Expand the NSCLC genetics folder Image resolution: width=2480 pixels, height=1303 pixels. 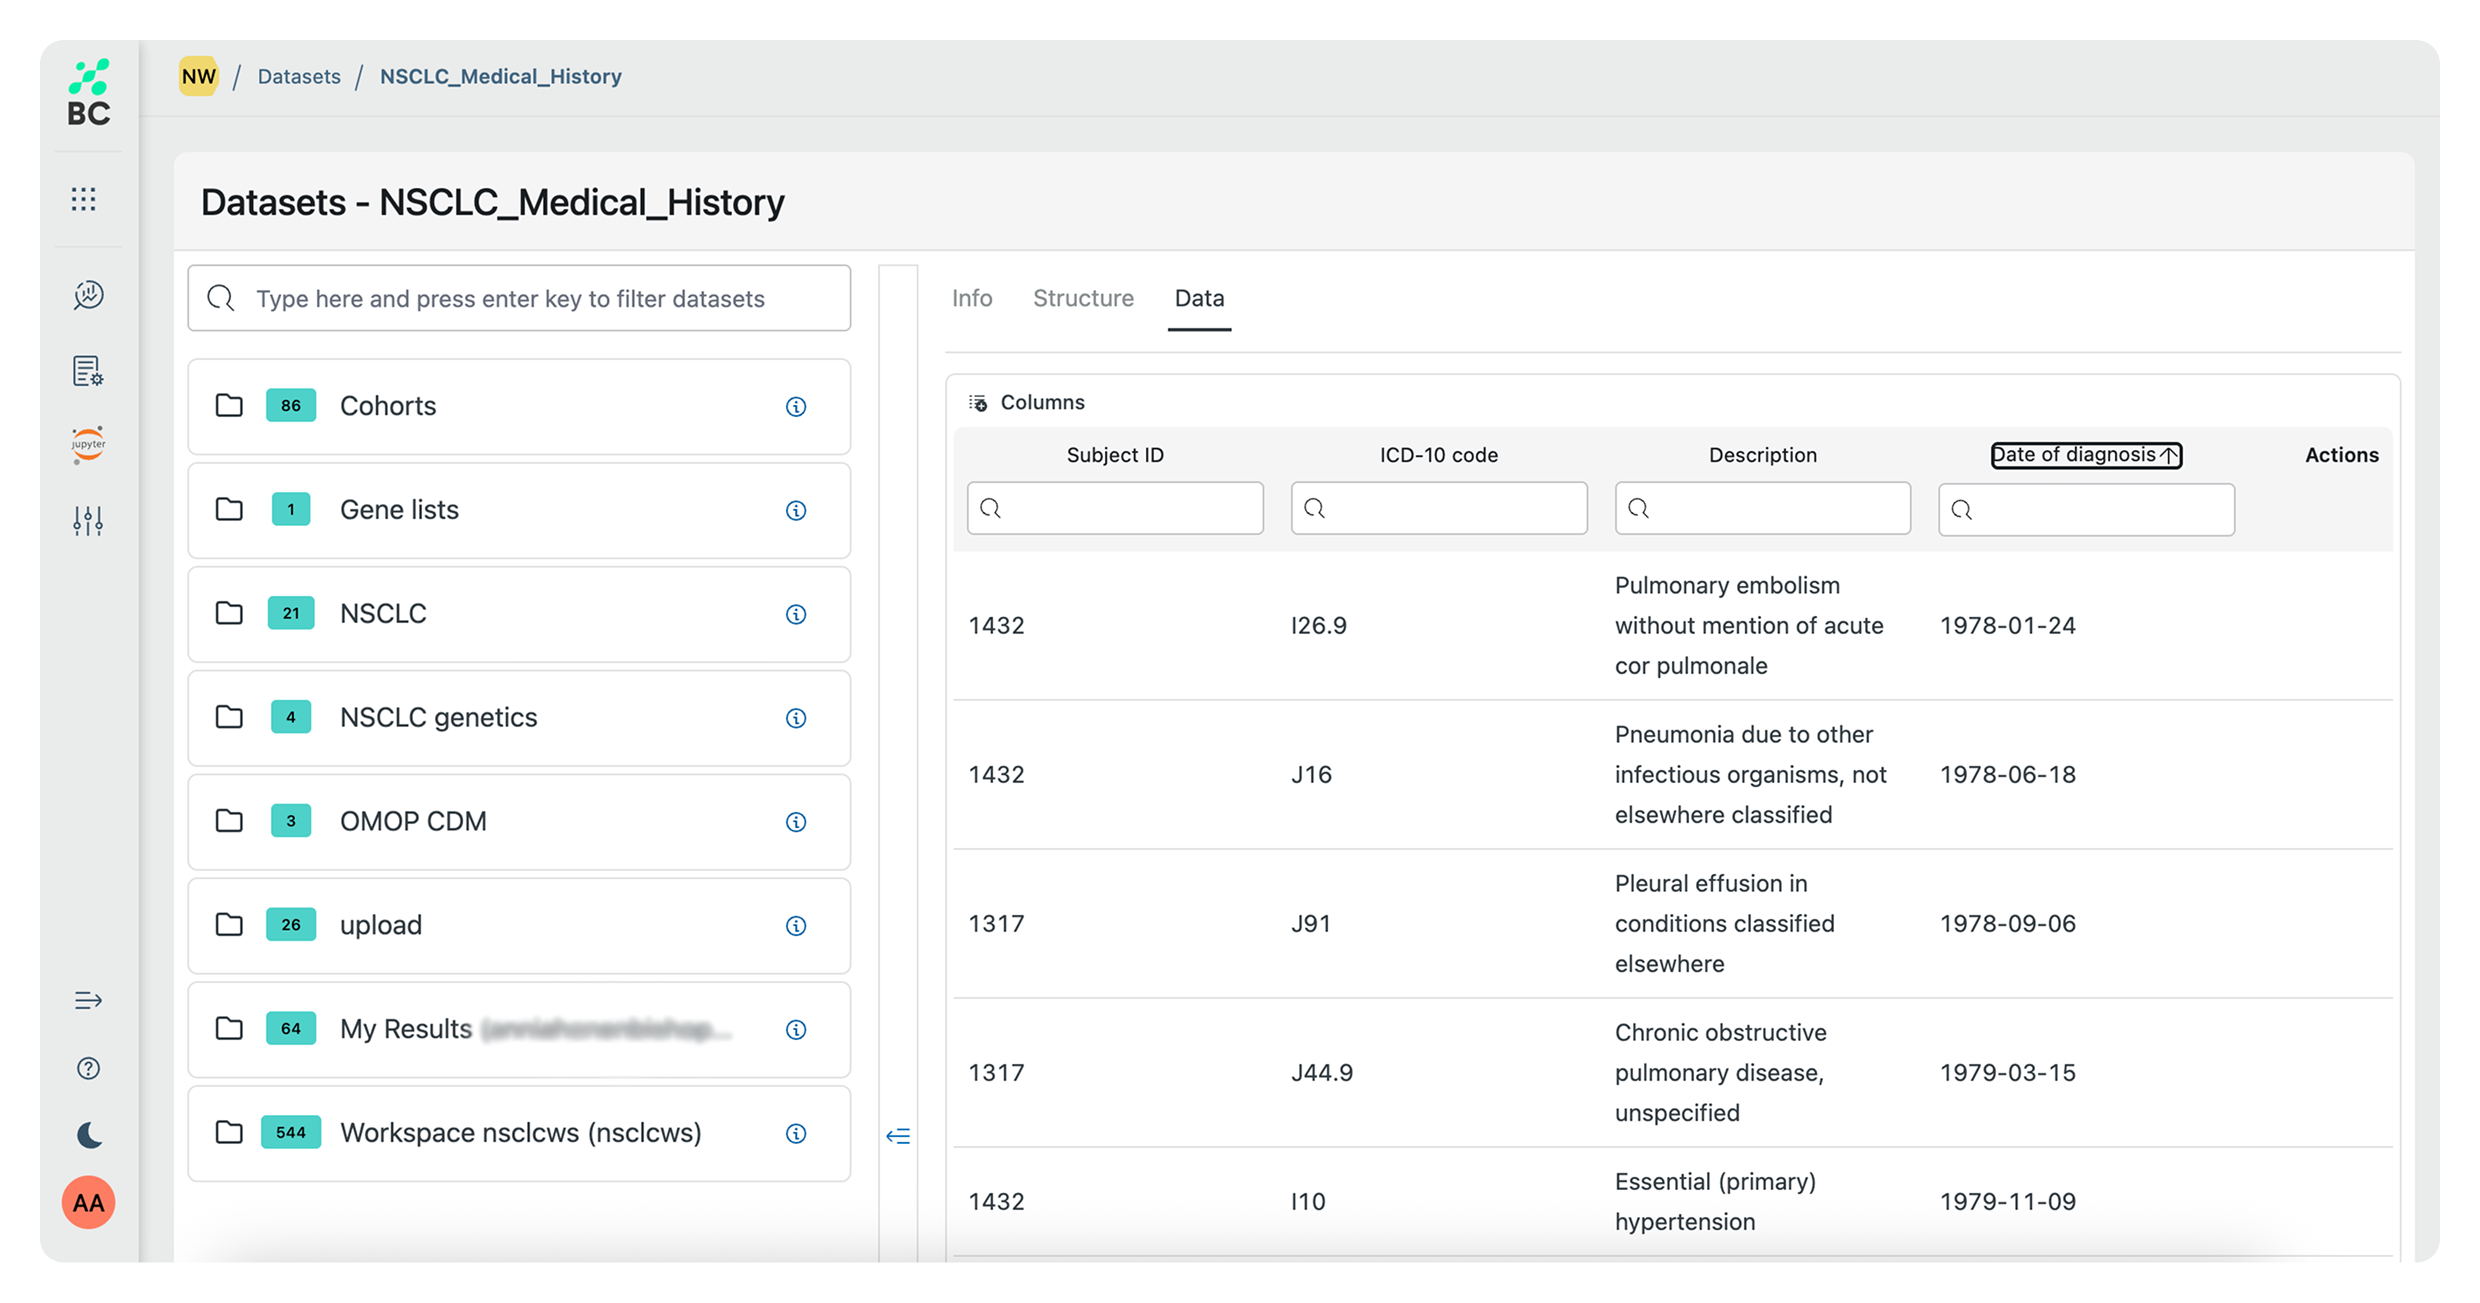[x=438, y=718]
